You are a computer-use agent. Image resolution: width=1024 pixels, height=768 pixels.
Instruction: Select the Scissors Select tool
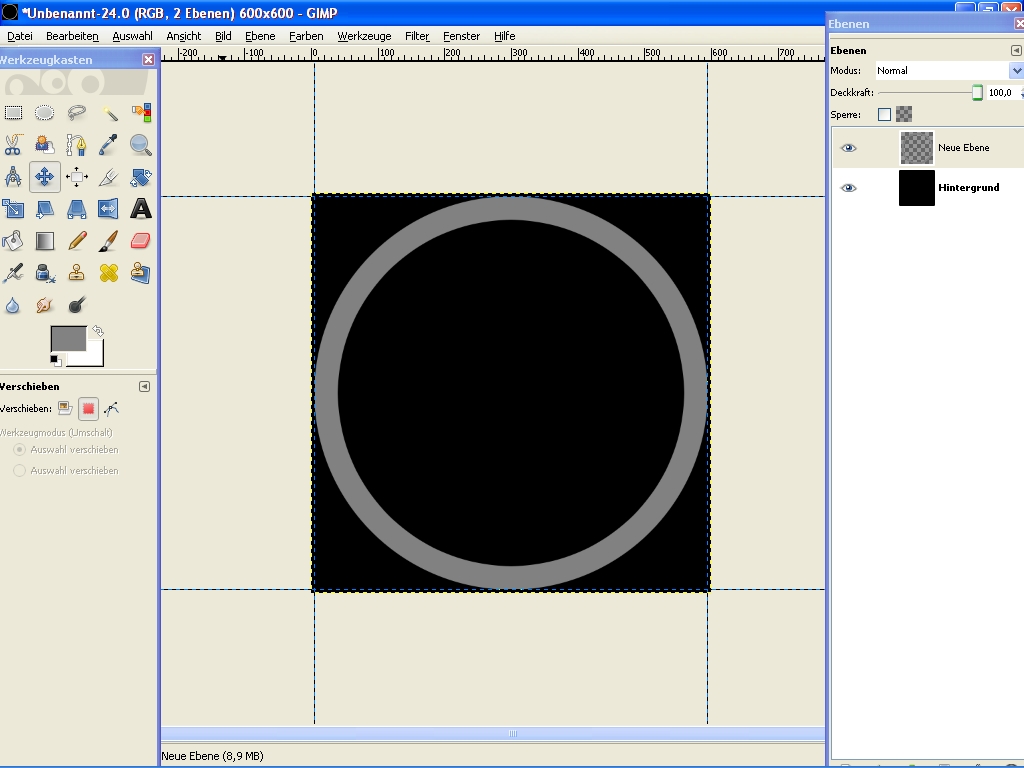click(x=13, y=145)
